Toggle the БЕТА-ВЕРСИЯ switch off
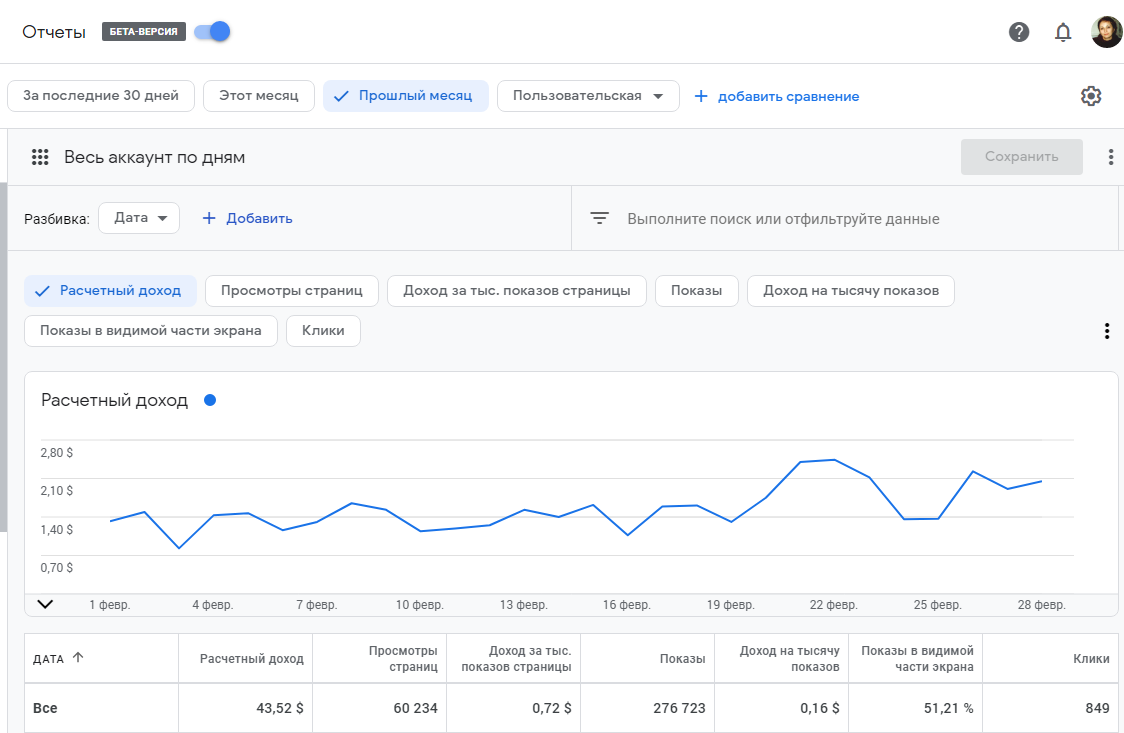This screenshot has height=733, width=1124. [x=212, y=32]
